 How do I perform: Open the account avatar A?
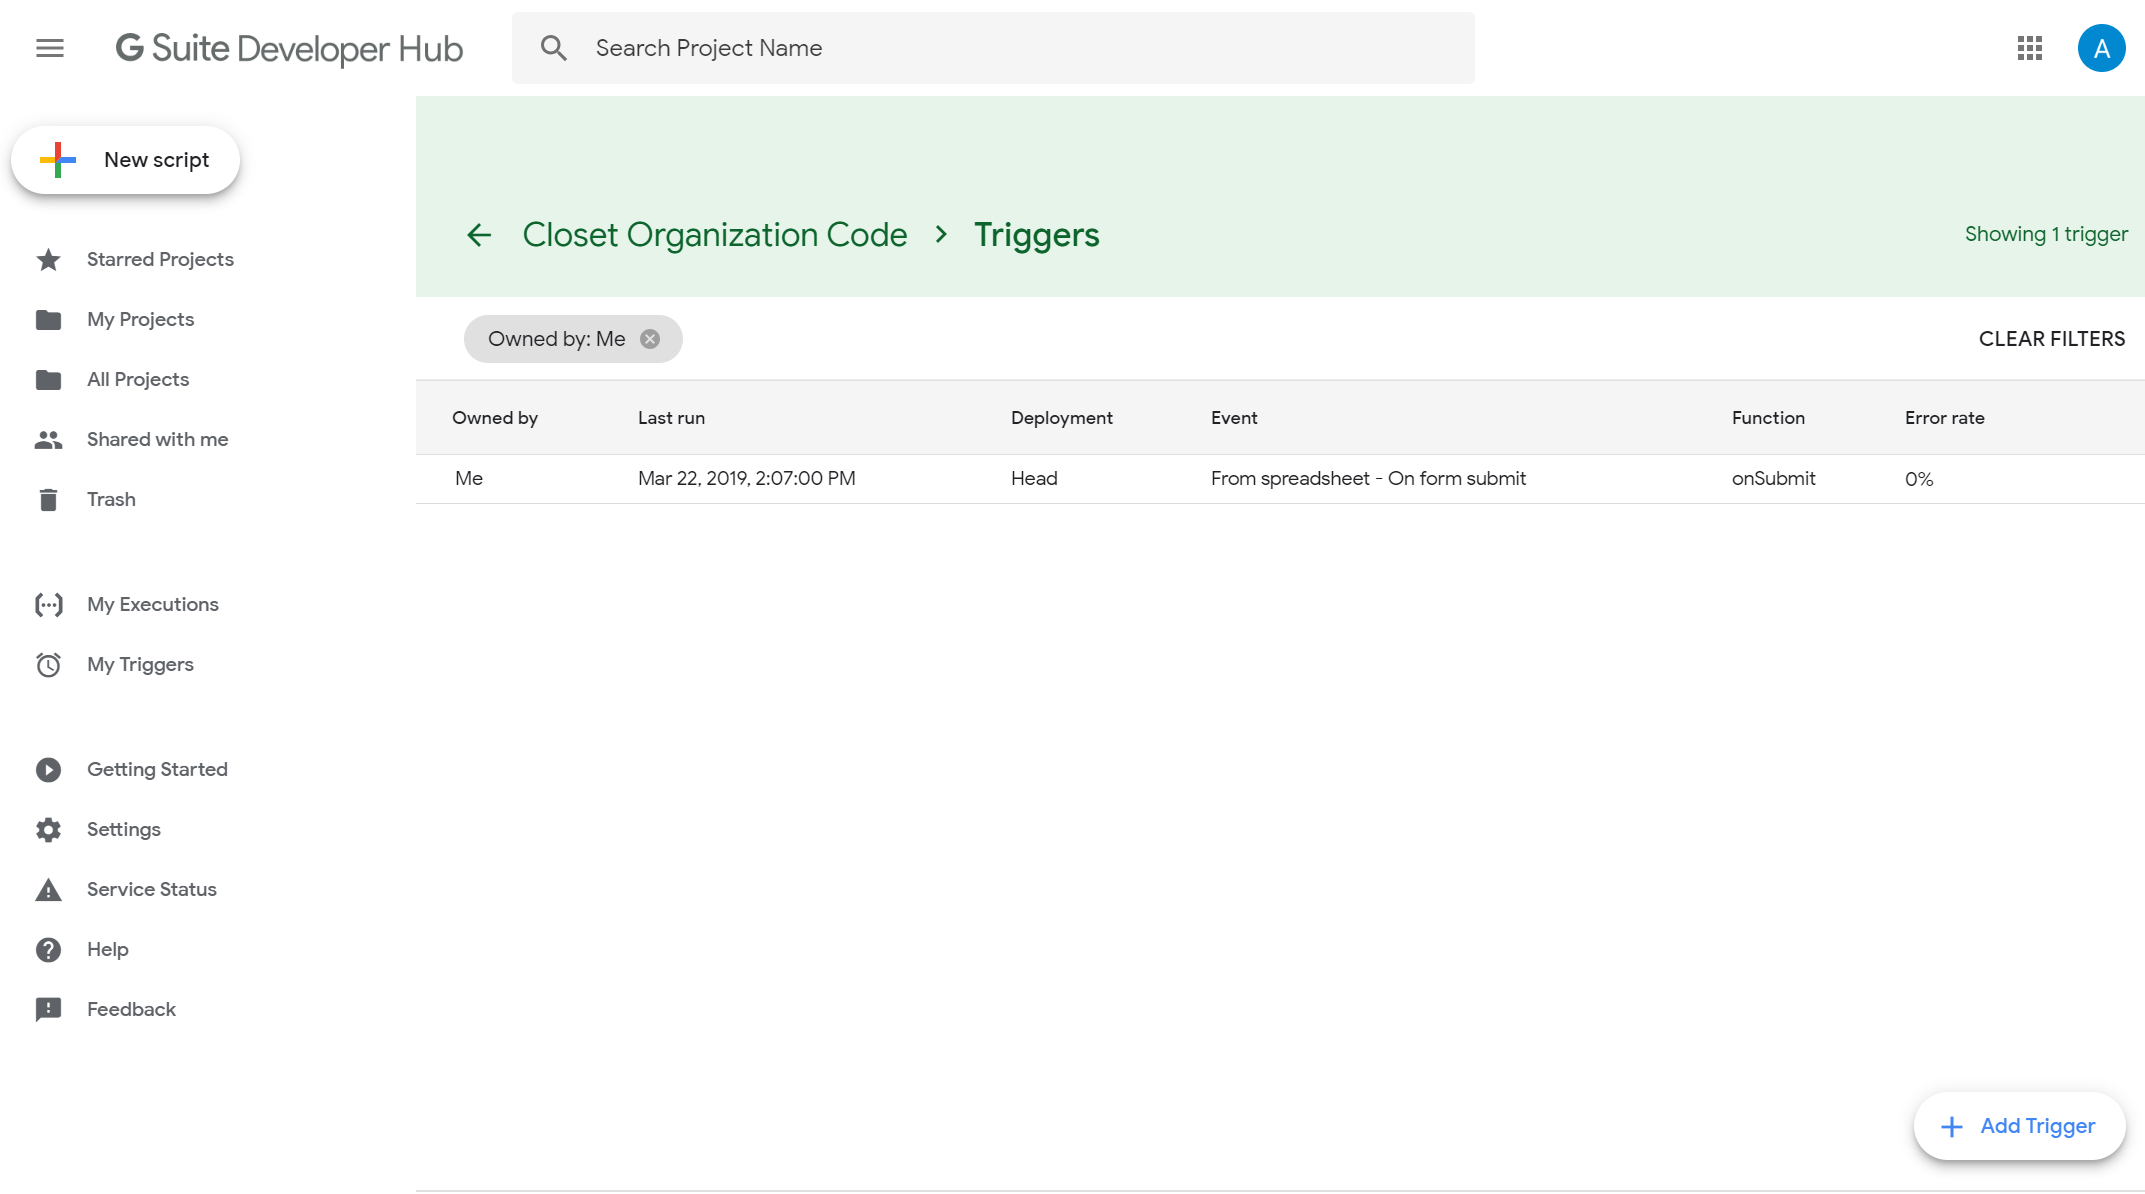(2101, 48)
